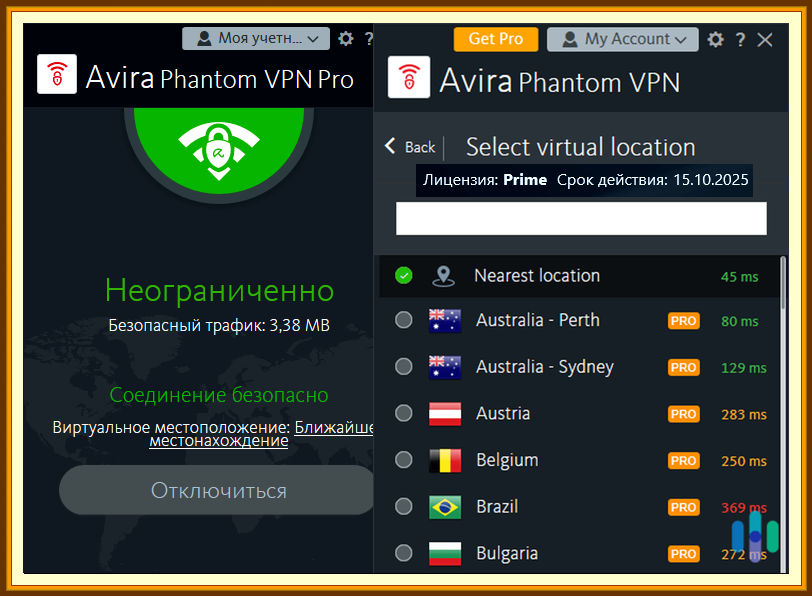812x596 pixels.
Task: Click the Australia flag next to Perth
Action: (x=445, y=321)
